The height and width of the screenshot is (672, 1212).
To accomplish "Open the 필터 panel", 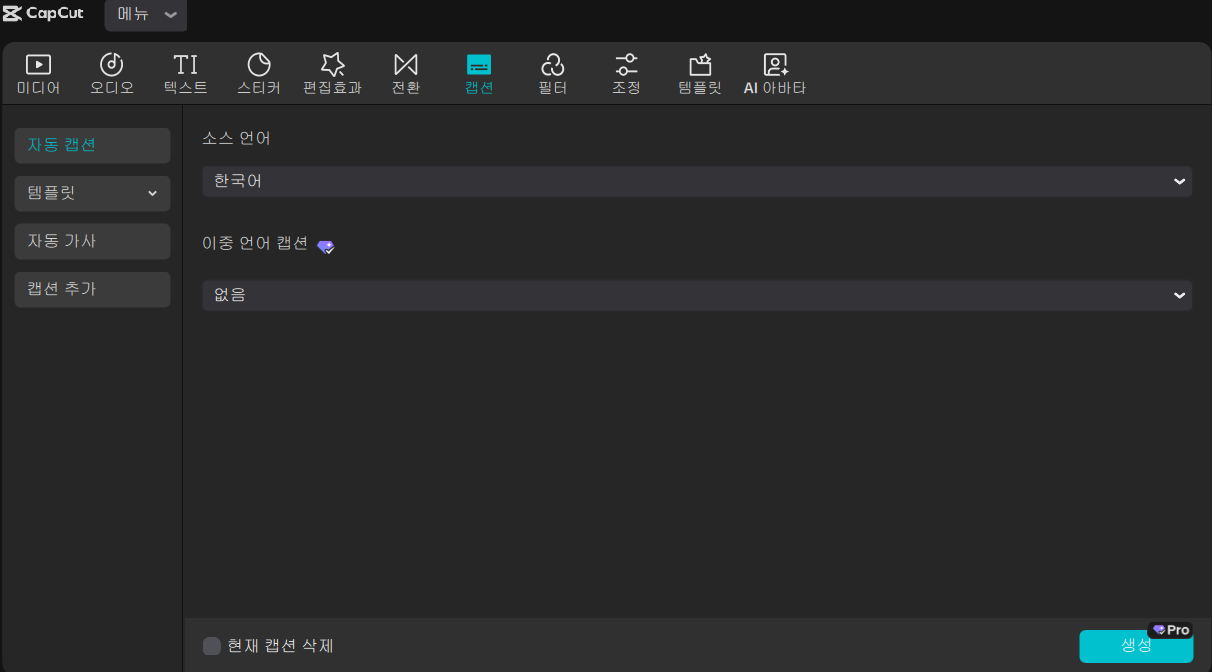I will [553, 72].
